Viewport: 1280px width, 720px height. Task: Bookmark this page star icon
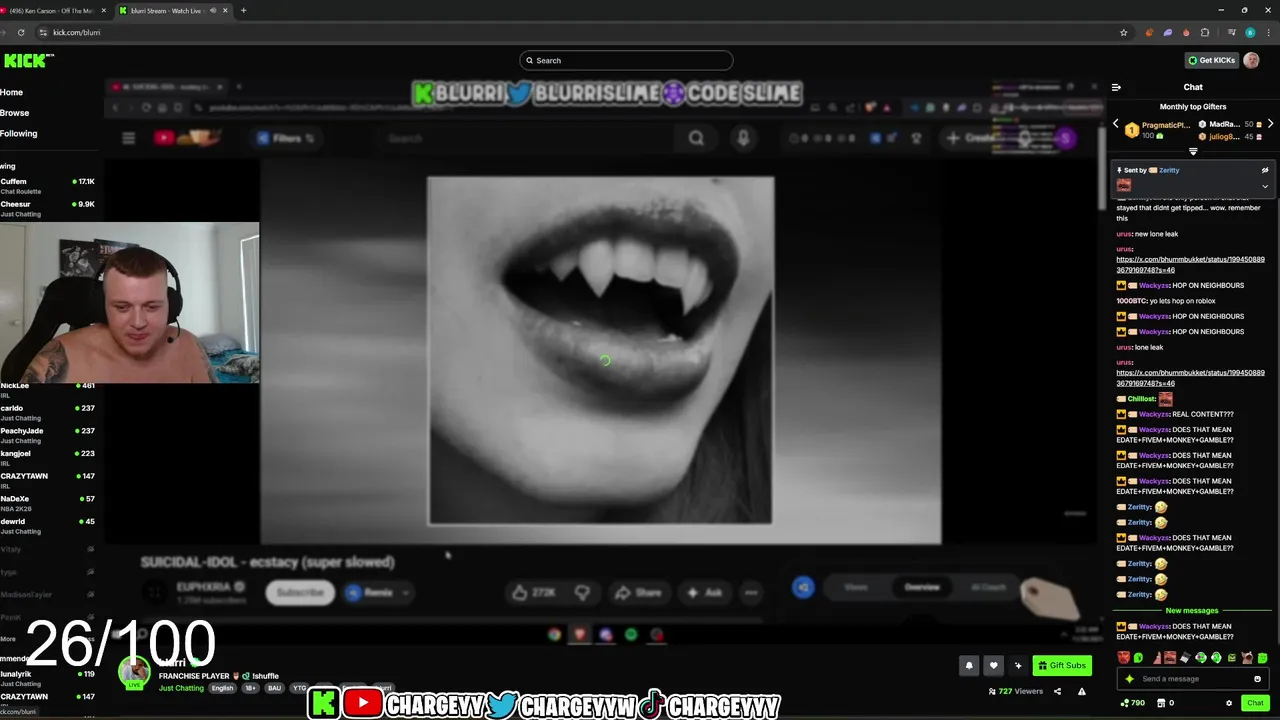point(1124,32)
